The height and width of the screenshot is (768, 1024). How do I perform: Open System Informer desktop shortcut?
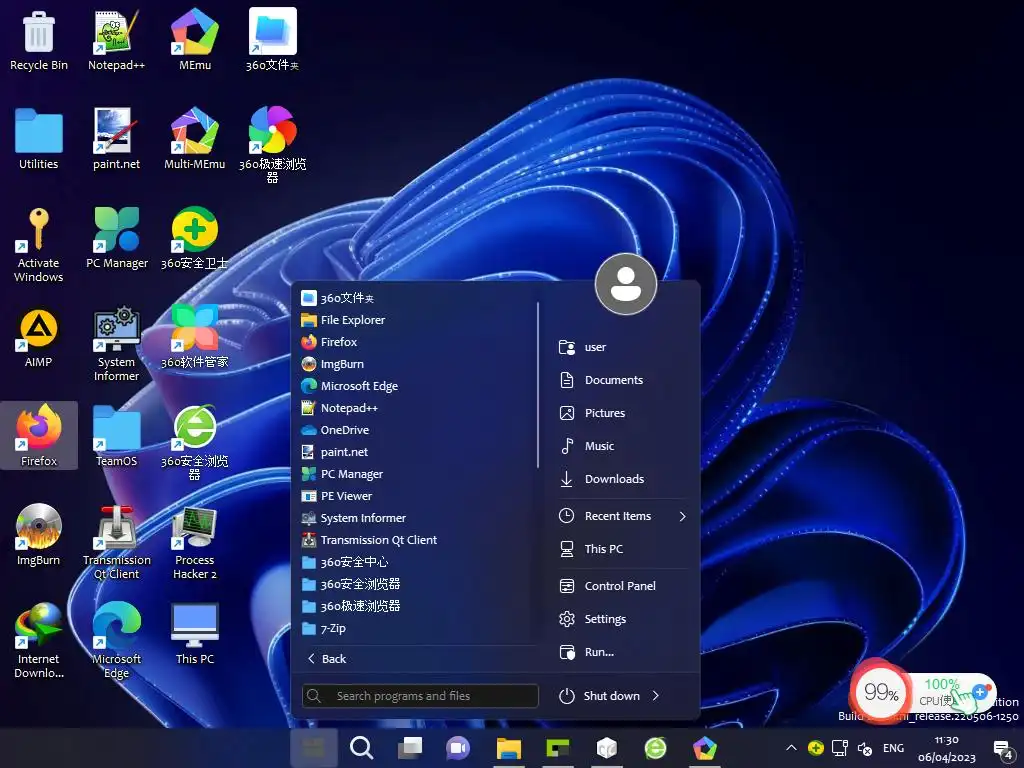[116, 344]
